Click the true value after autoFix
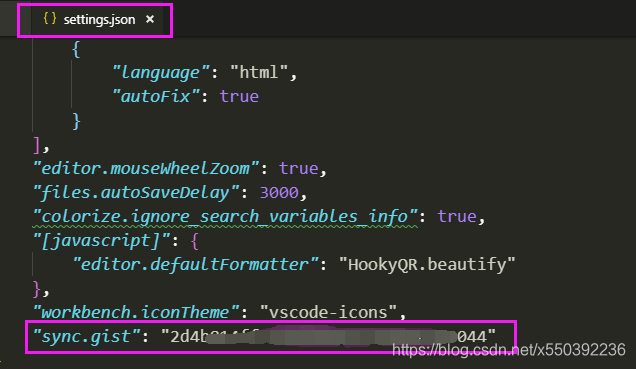 point(239,97)
